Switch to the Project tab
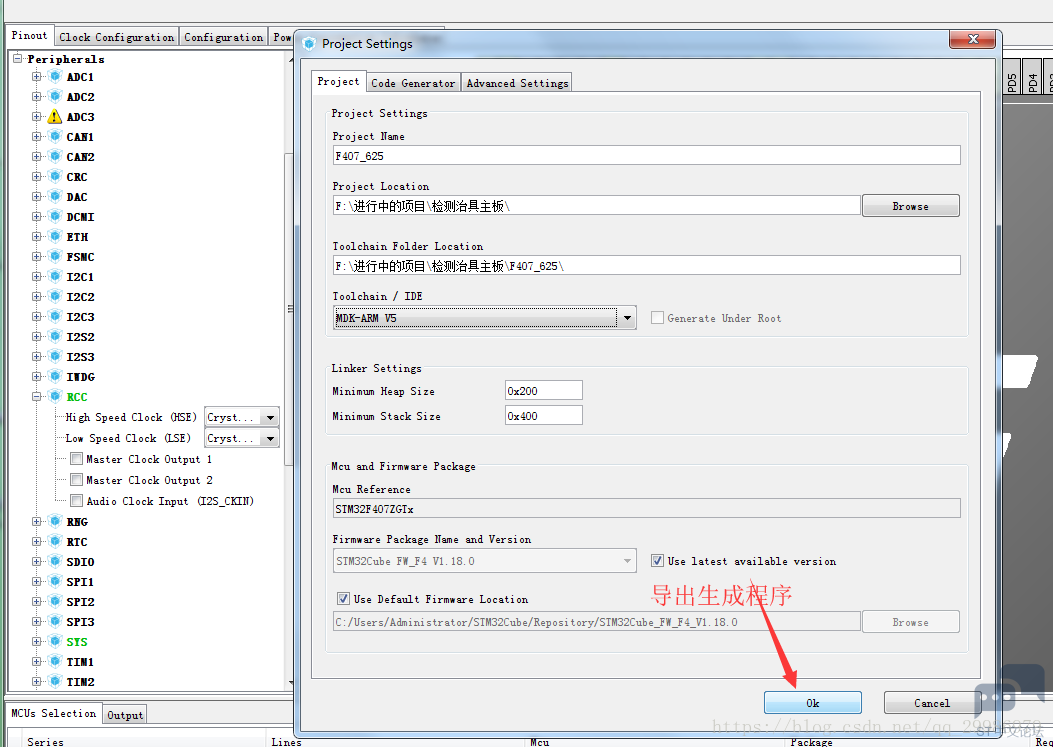1053x747 pixels. (338, 81)
